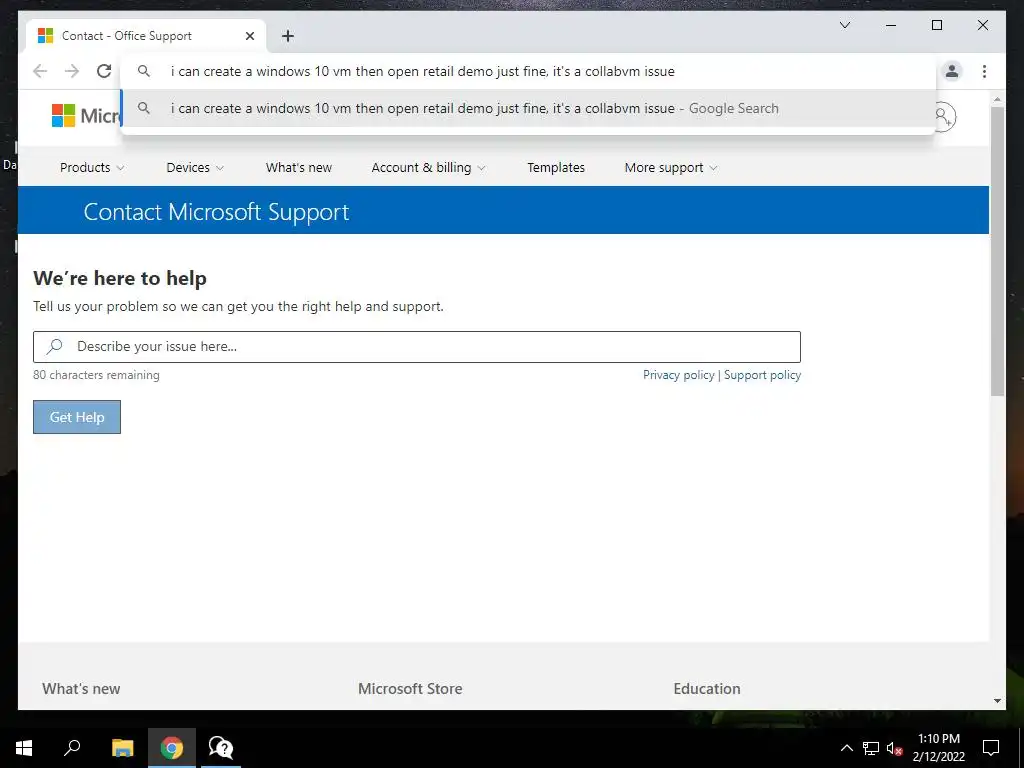Open a new tab with the plus icon
Viewport: 1024px width, 768px height.
click(x=288, y=36)
